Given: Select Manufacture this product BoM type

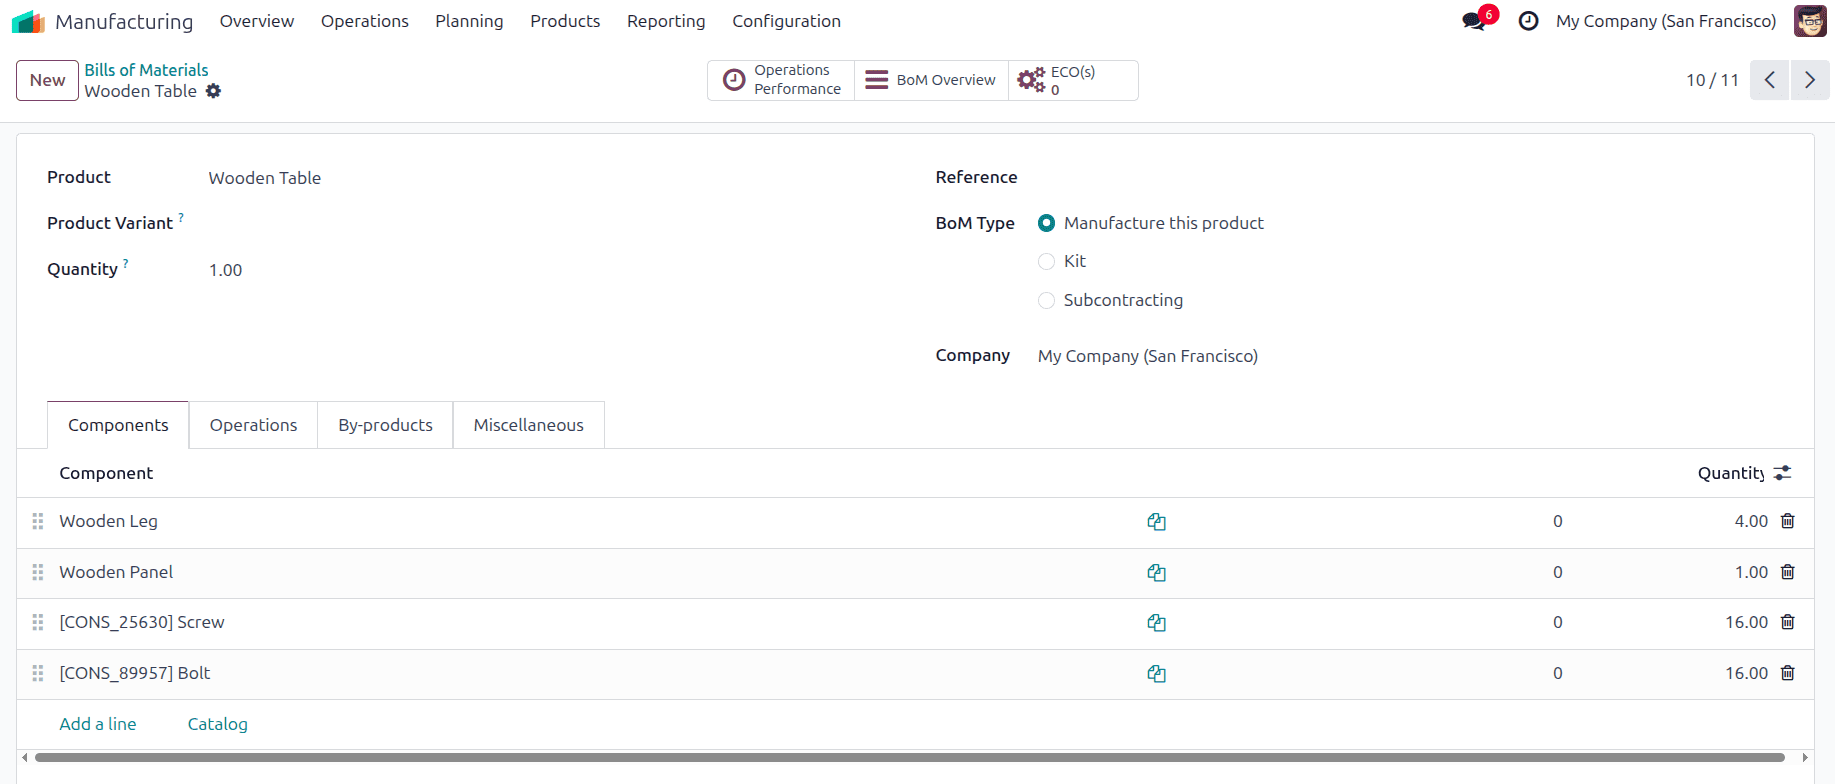Looking at the screenshot, I should (x=1047, y=223).
